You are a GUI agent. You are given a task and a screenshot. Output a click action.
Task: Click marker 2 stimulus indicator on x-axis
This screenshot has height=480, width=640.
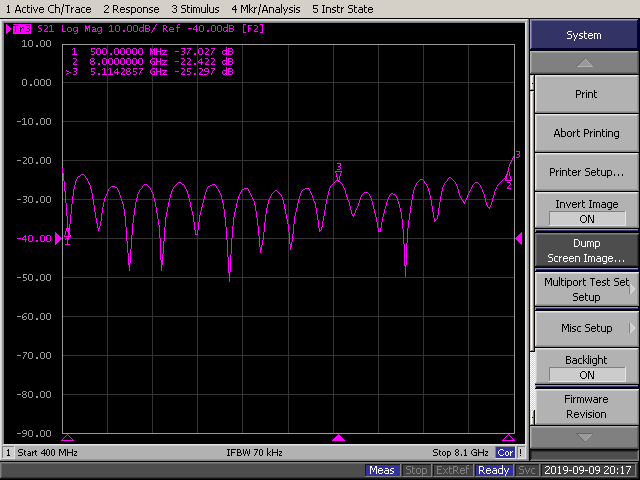508,438
